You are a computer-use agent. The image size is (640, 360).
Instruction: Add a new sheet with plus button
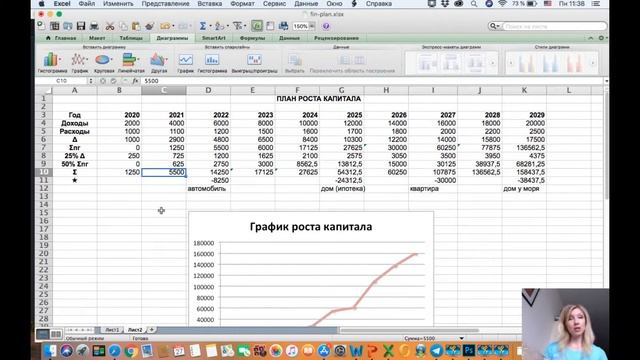pyautogui.click(x=151, y=330)
